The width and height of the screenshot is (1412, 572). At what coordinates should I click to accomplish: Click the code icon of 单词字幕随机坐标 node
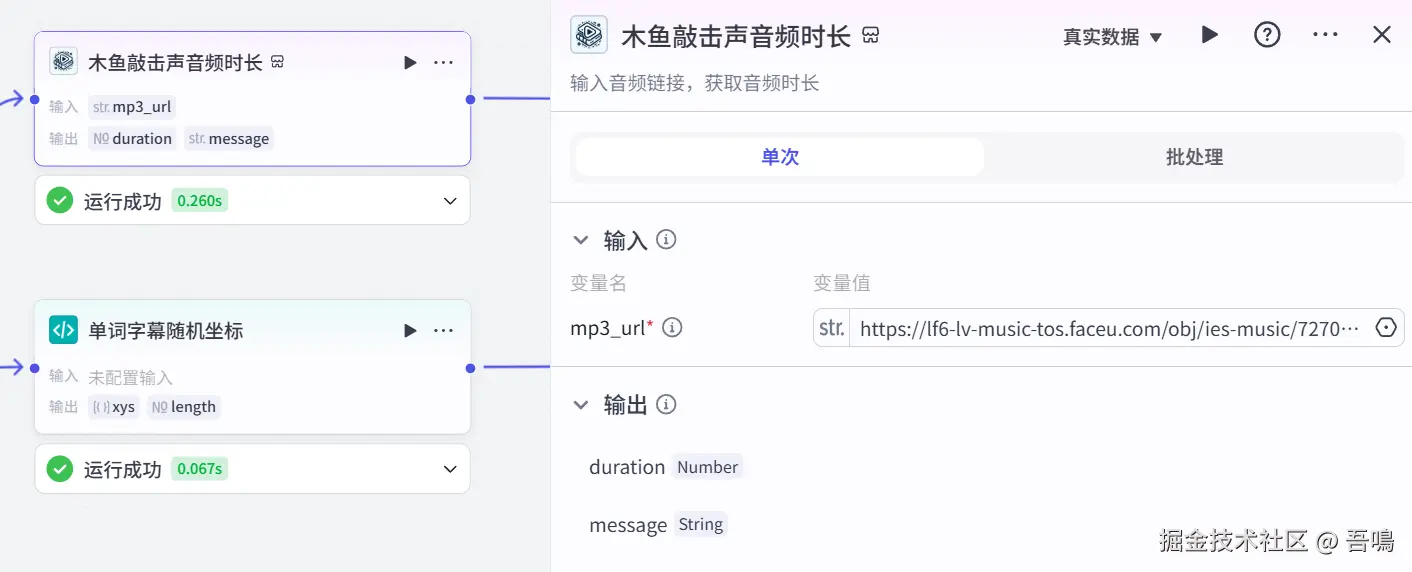coord(64,330)
